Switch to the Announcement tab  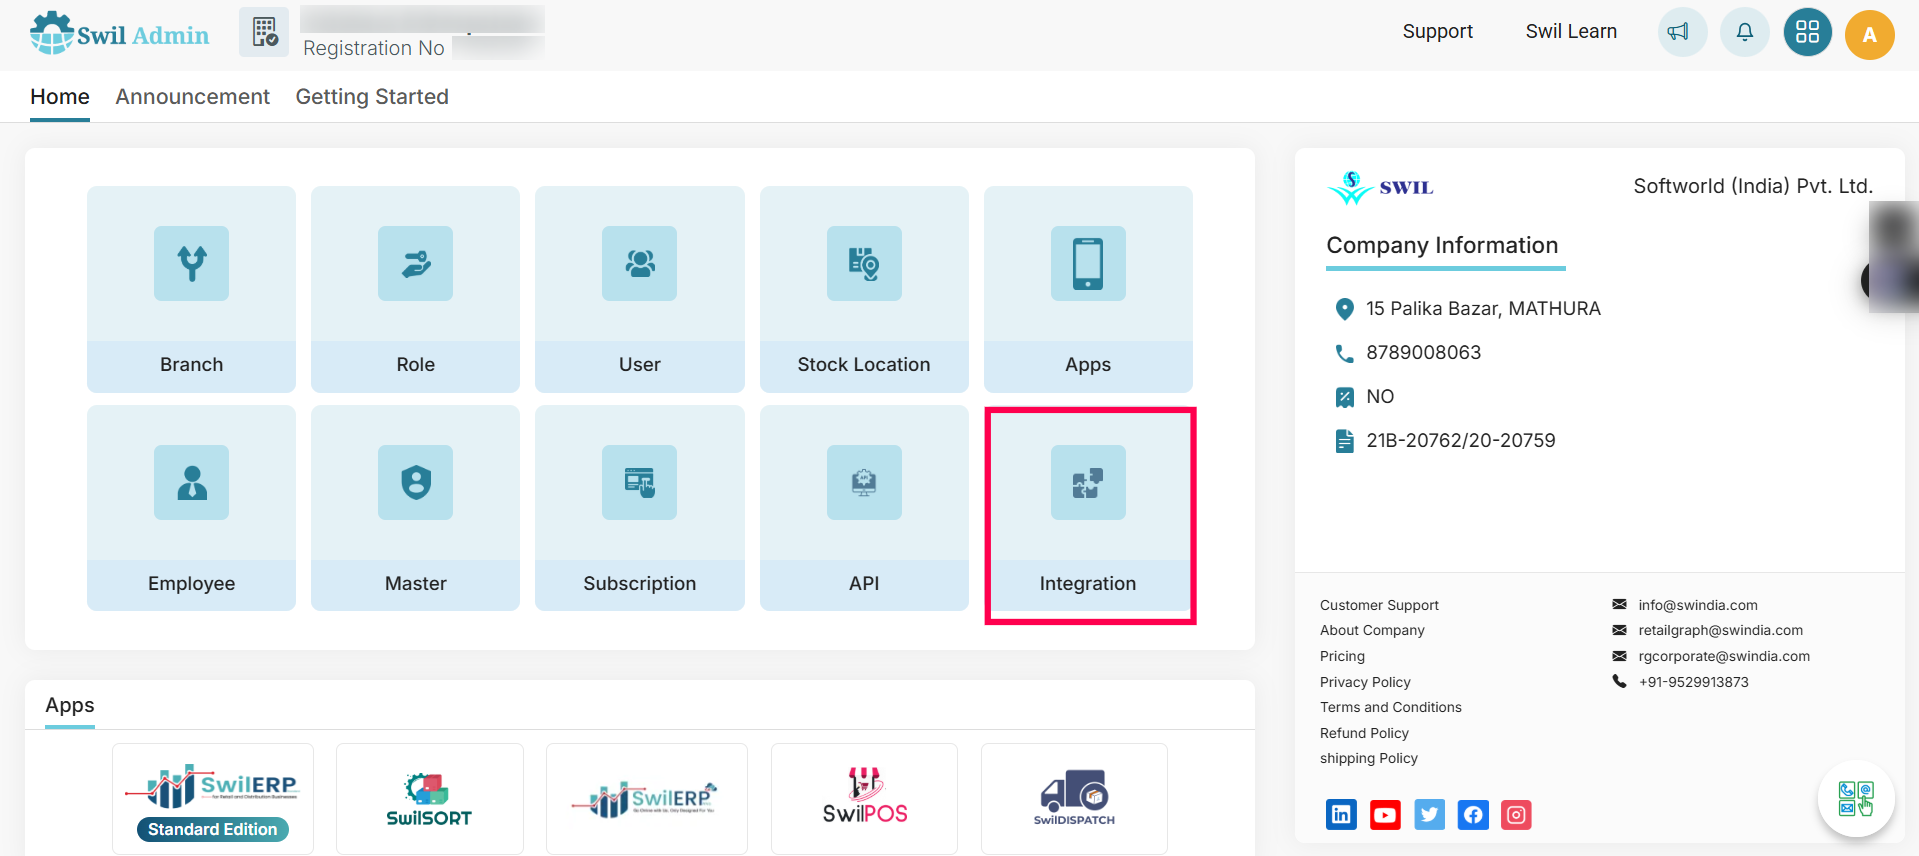tap(193, 97)
